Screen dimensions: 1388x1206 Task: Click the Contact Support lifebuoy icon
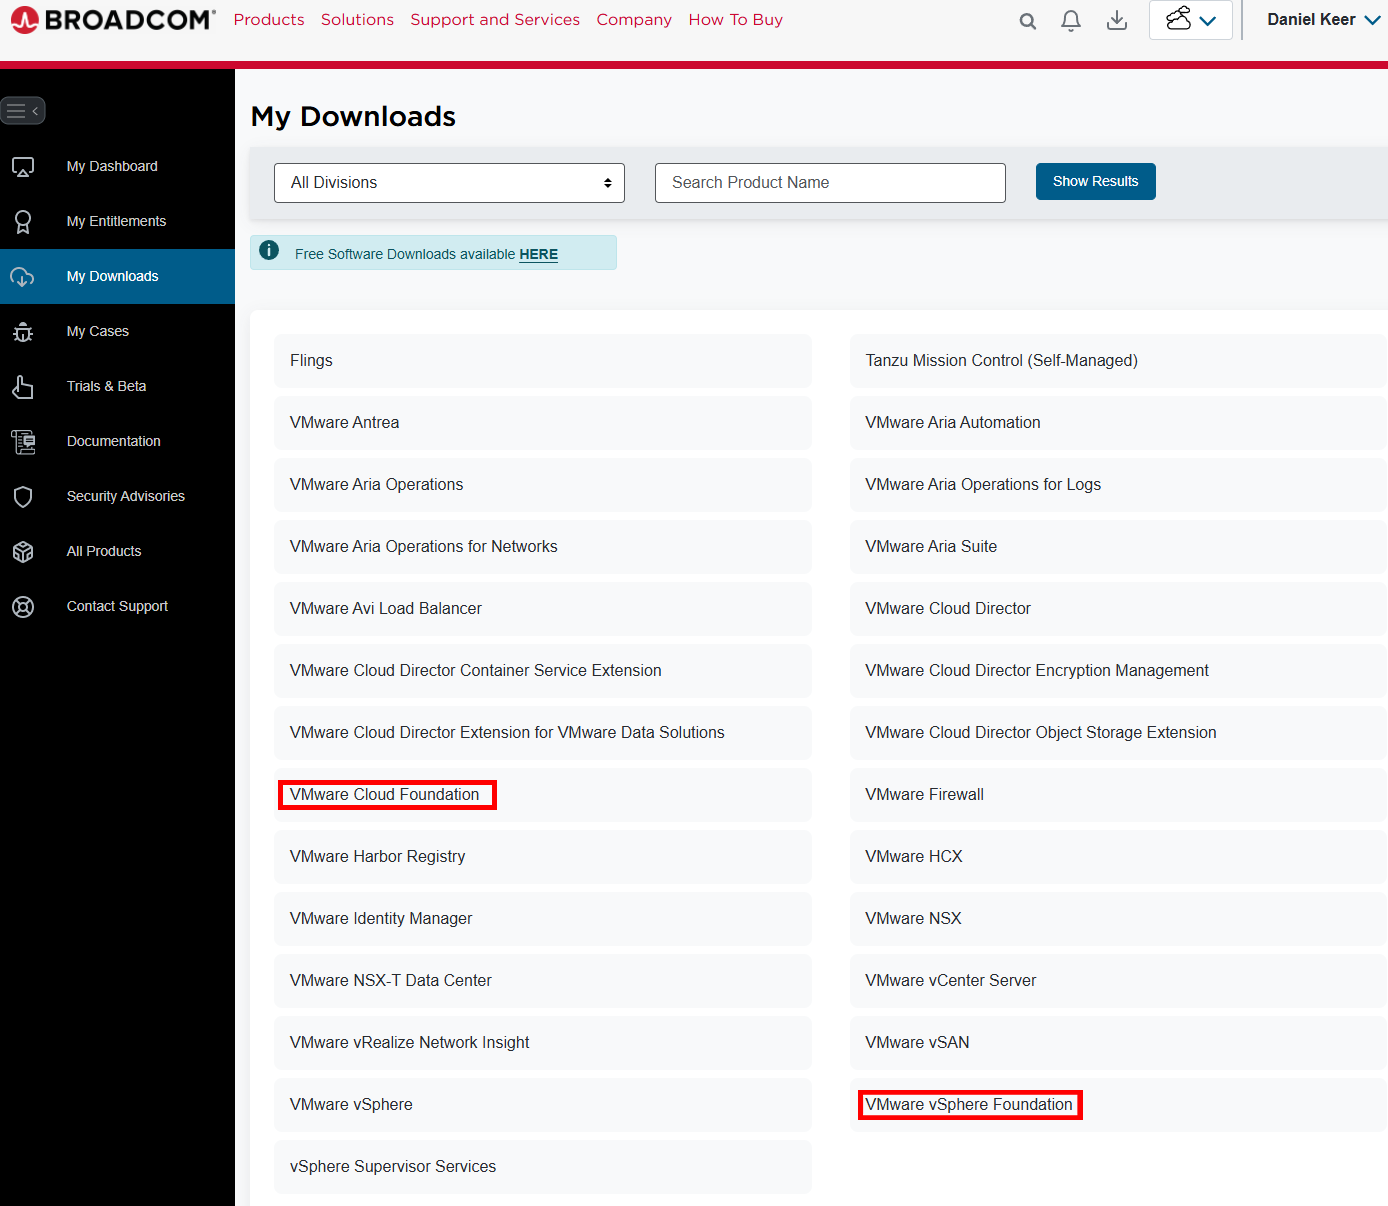coord(23,607)
